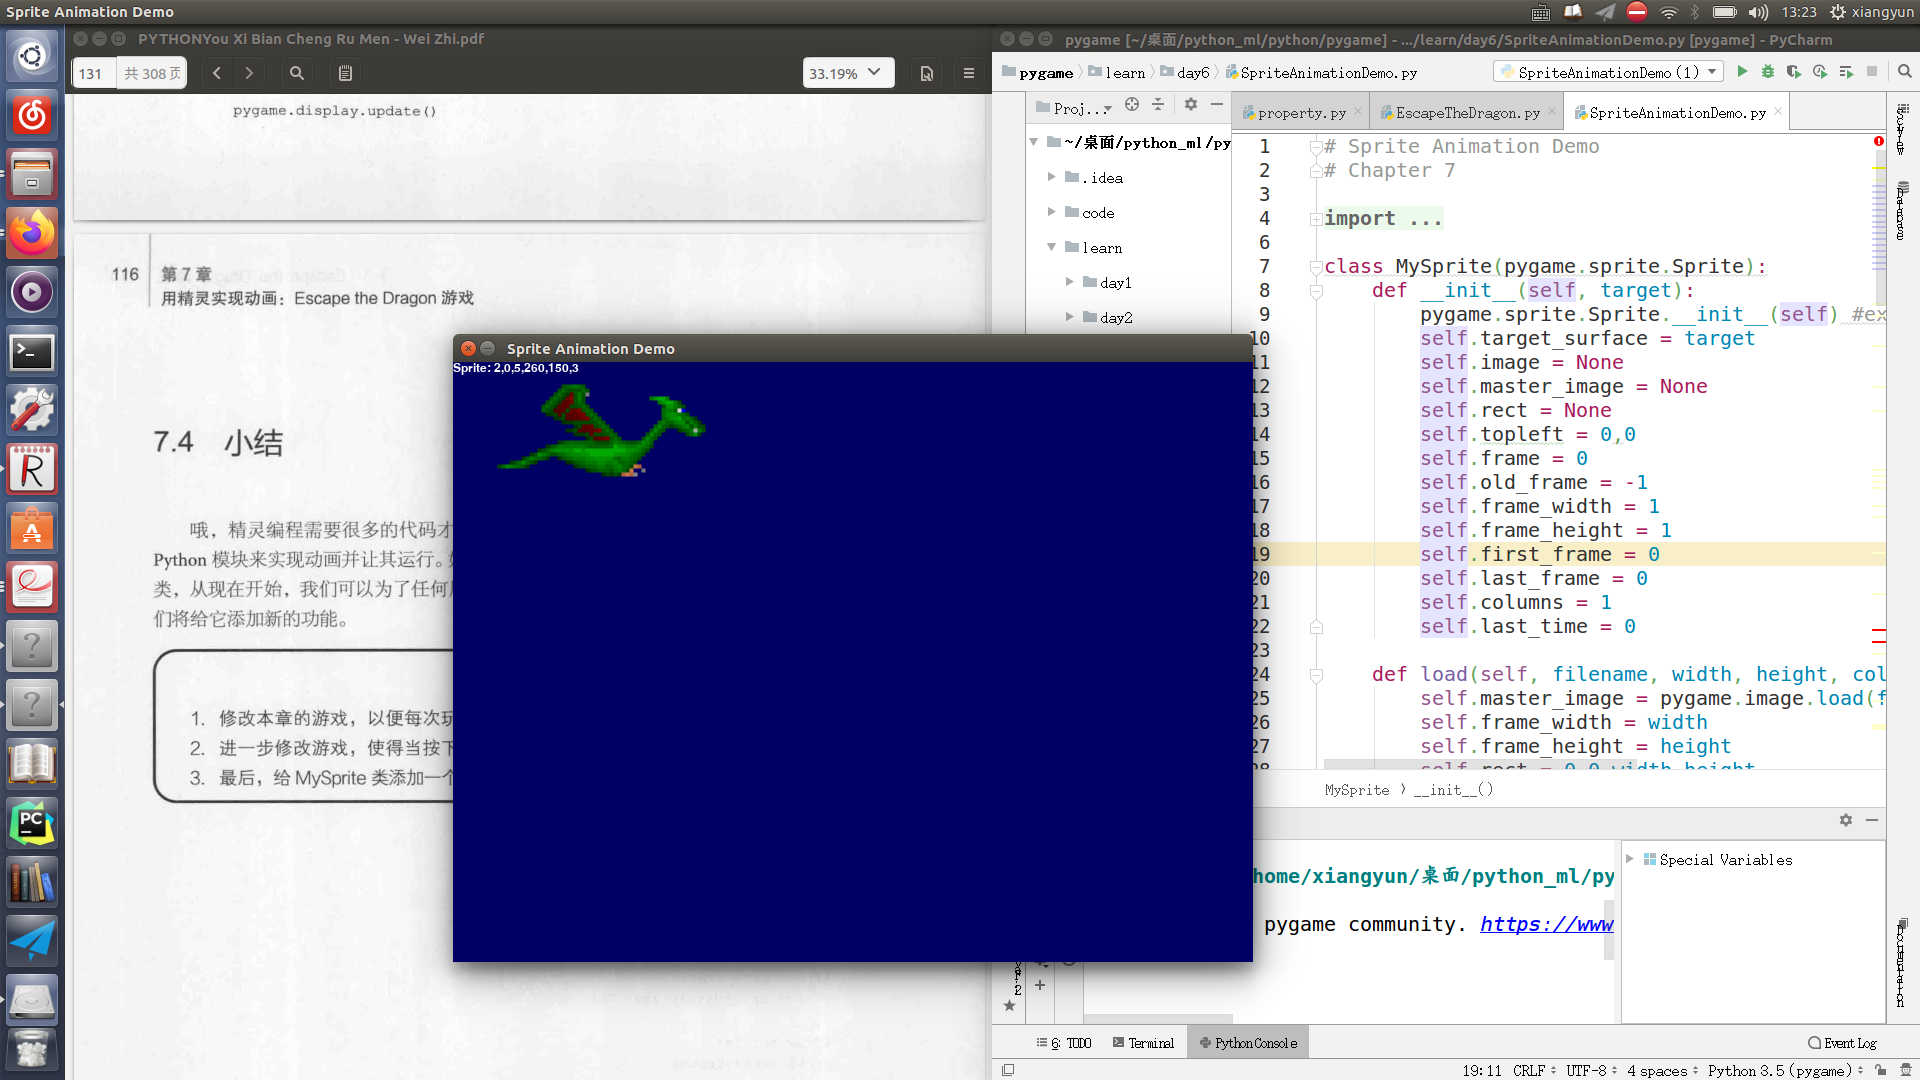
Task: Open the pygame community https link
Action: pyautogui.click(x=1546, y=924)
